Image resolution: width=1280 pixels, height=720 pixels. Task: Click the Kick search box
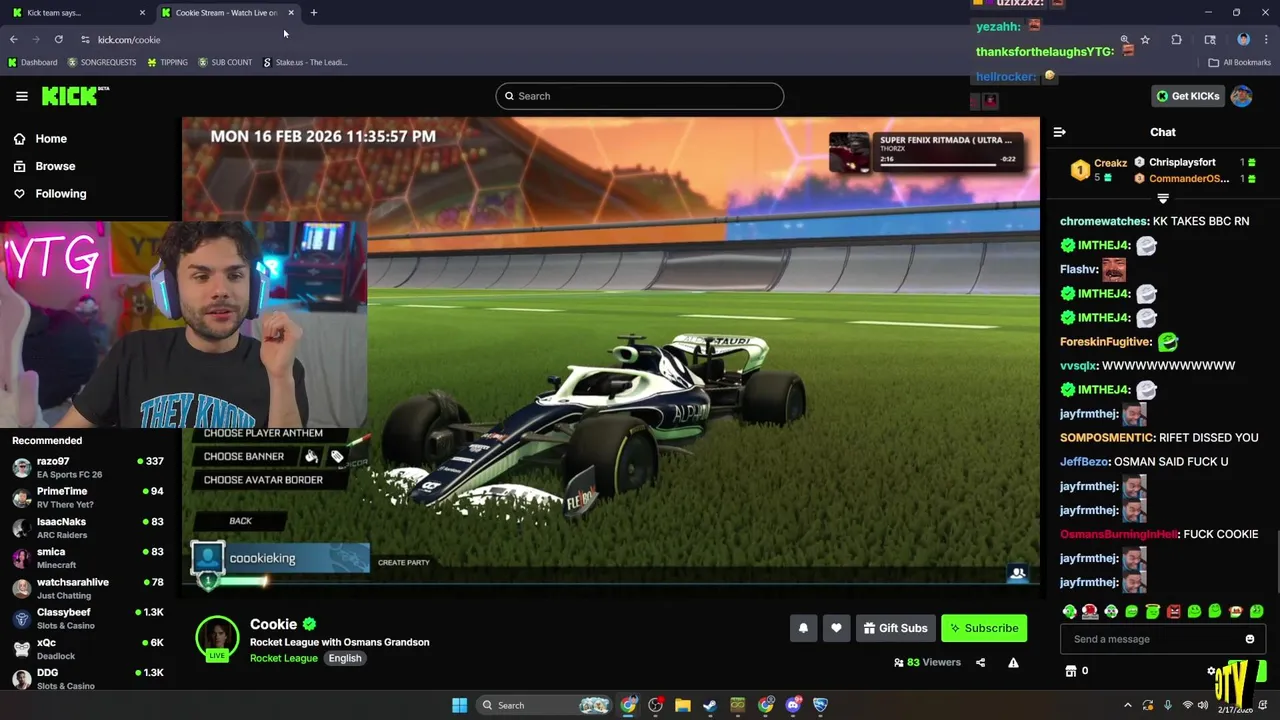(x=640, y=96)
